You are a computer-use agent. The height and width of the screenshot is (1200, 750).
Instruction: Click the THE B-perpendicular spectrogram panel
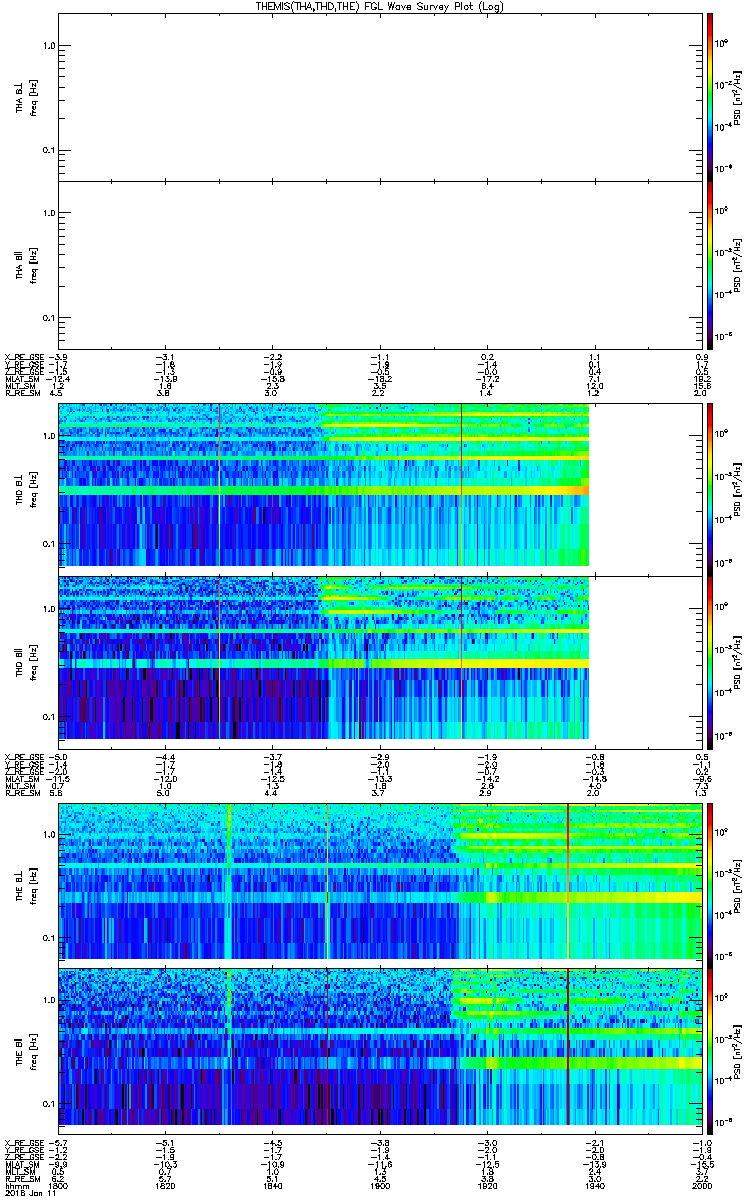pyautogui.click(x=378, y=881)
